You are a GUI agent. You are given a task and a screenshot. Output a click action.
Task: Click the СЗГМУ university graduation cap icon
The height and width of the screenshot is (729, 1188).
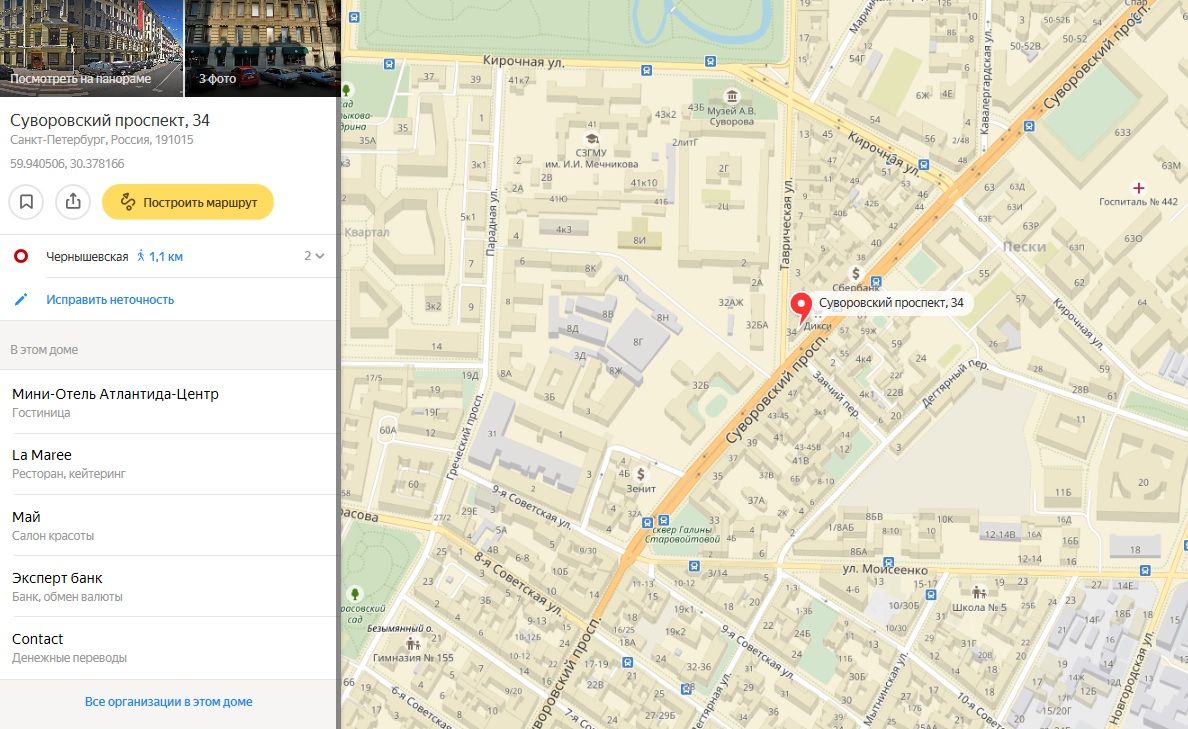[592, 139]
